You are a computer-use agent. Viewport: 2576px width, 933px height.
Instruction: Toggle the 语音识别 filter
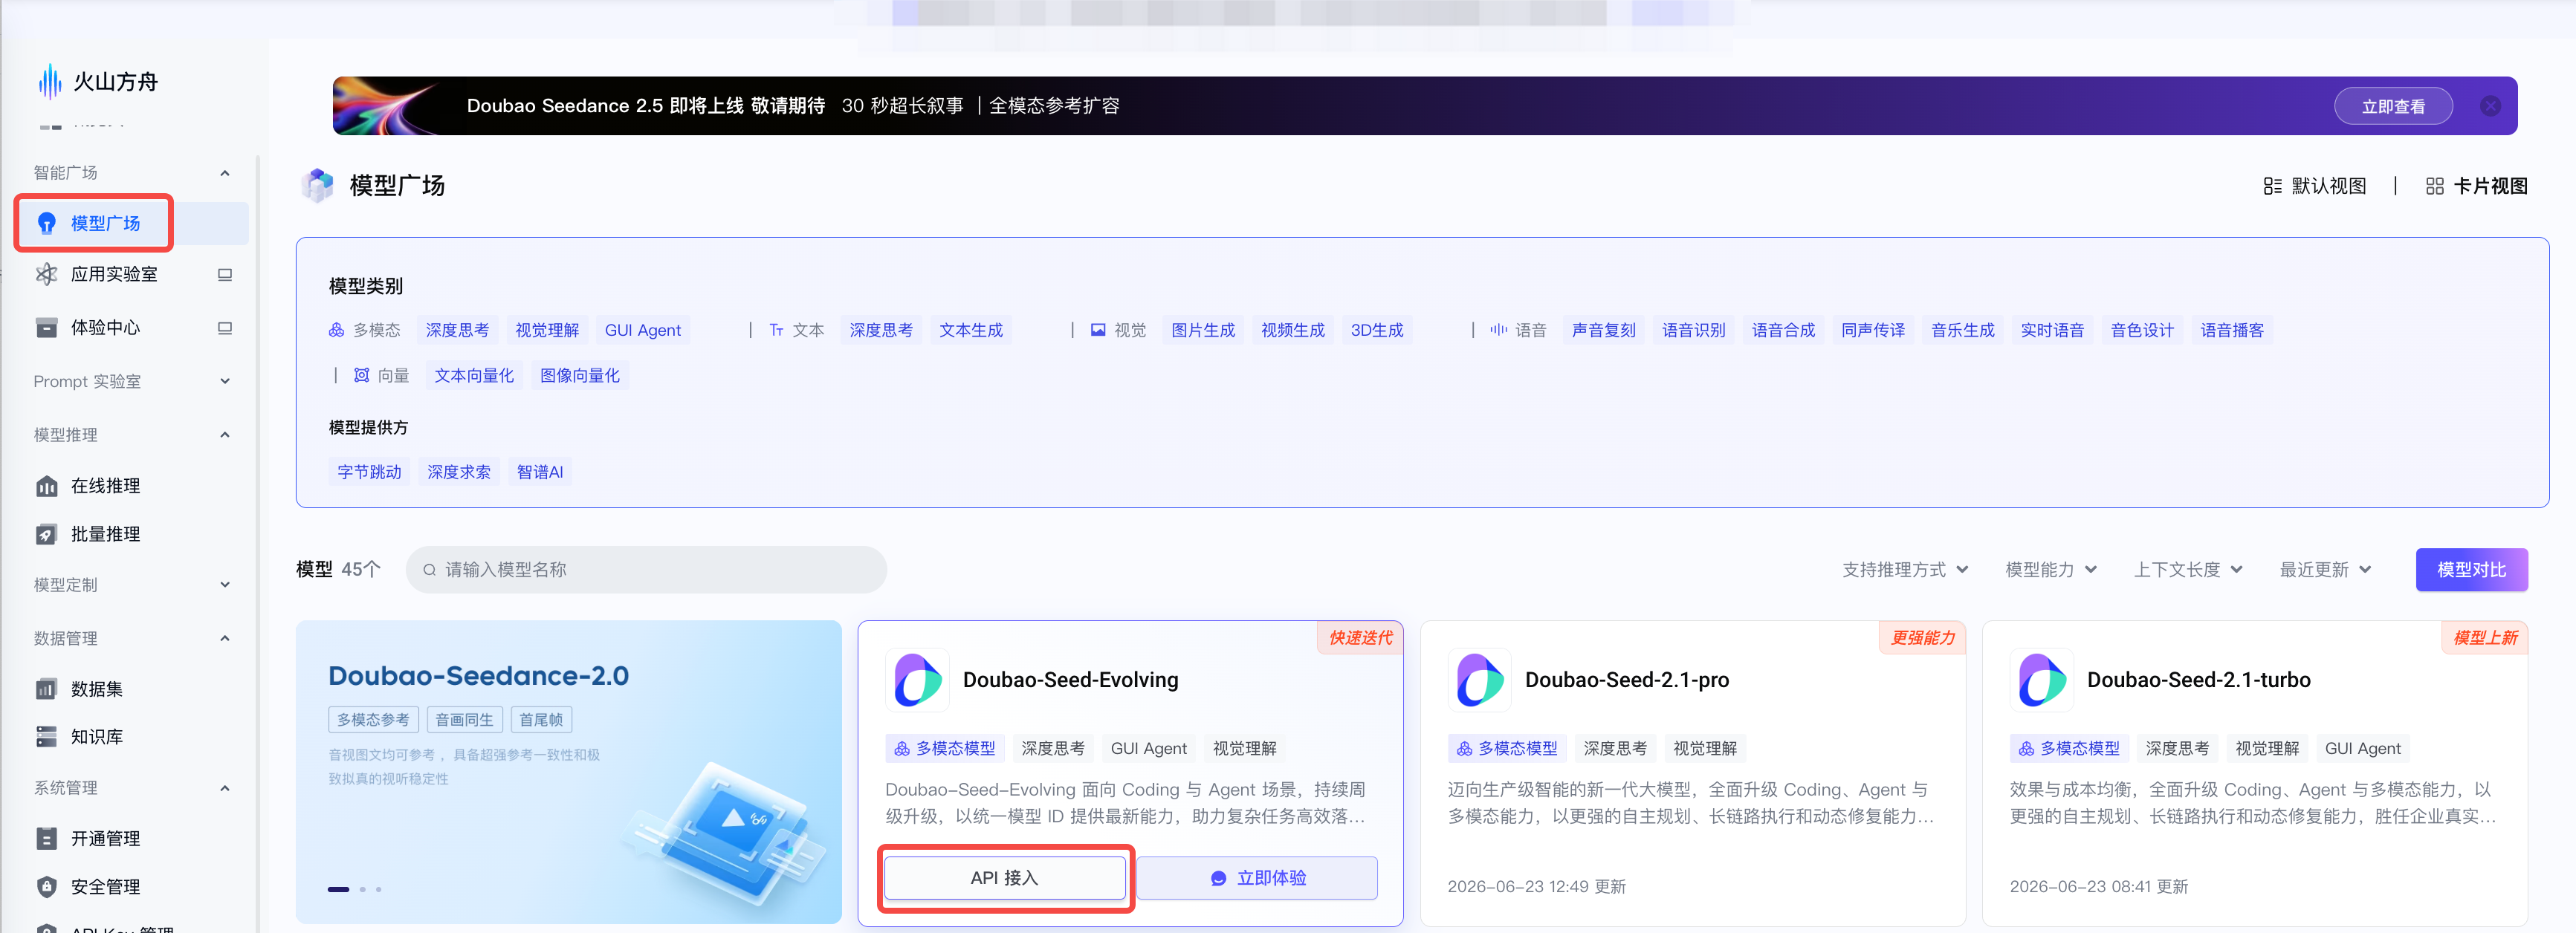1694,330
